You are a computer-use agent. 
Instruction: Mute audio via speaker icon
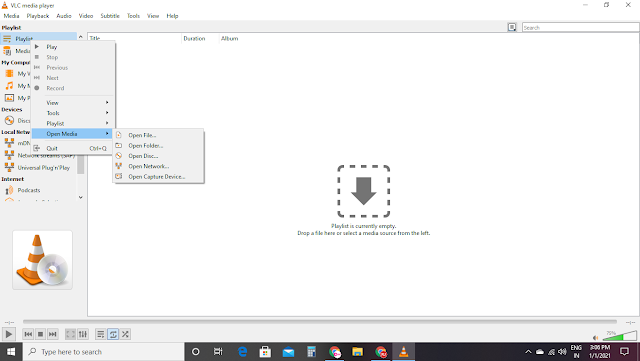pos(596,338)
